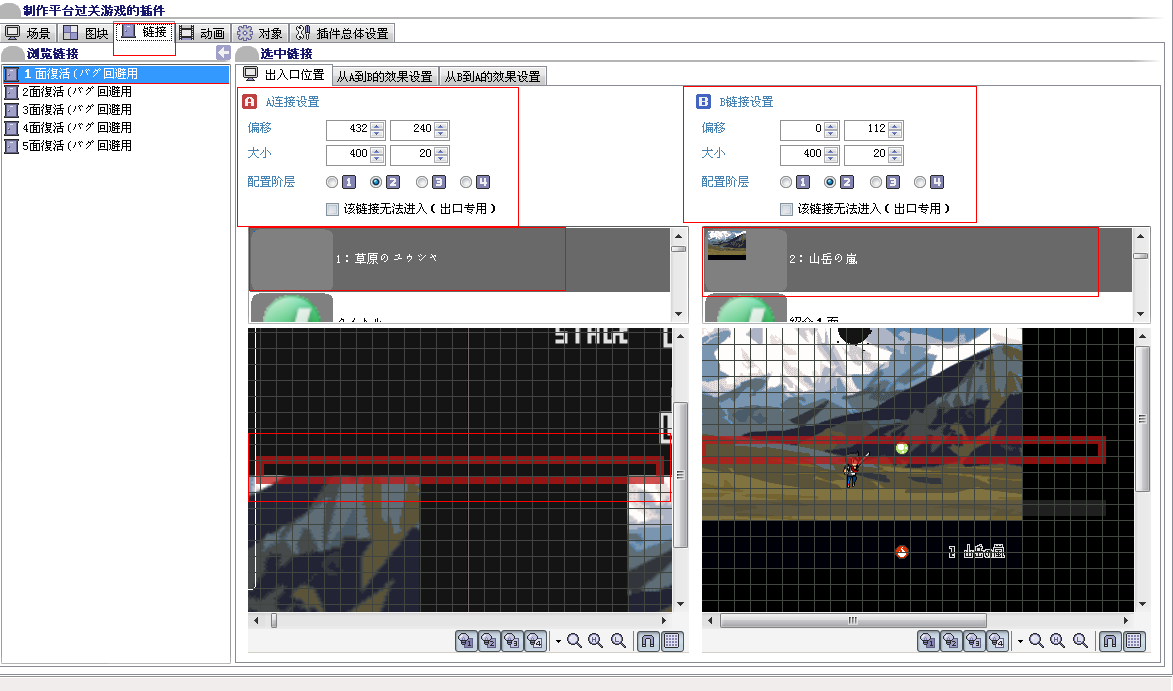Image resolution: width=1173 pixels, height=691 pixels.
Task: Open the 场景 tab
Action: tap(28, 33)
